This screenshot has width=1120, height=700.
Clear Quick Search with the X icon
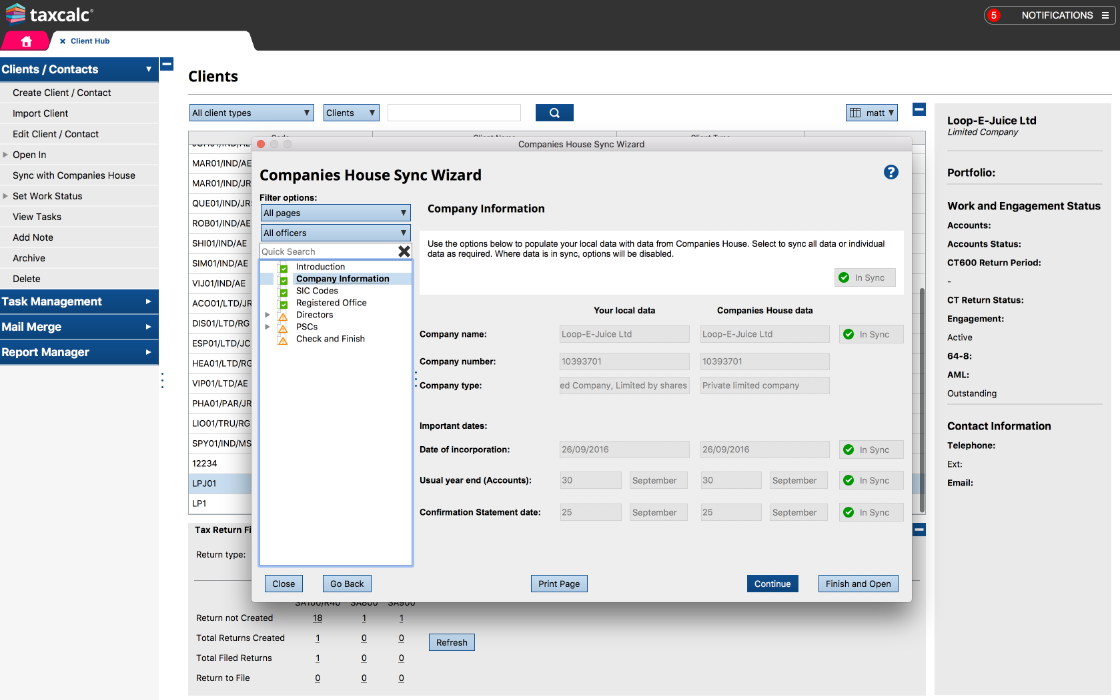coord(404,252)
